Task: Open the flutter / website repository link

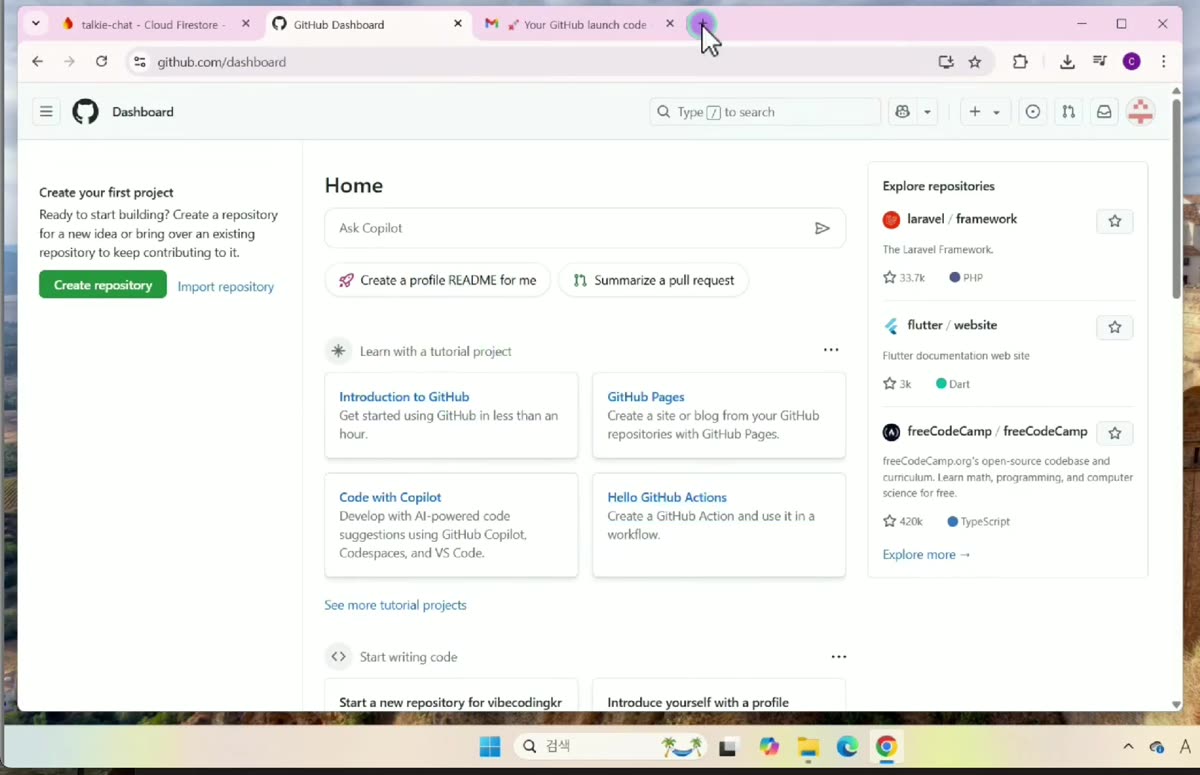Action: (952, 325)
